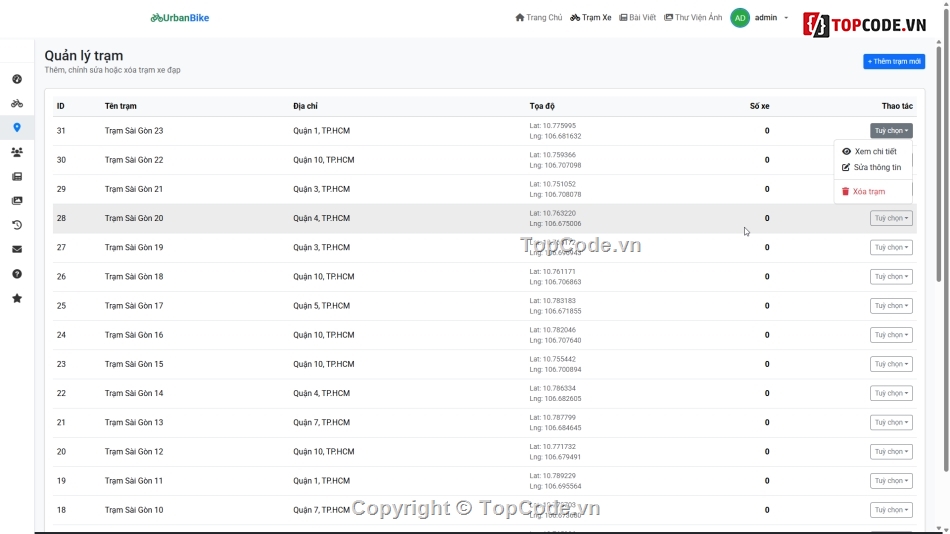Open Thư Viện Ảnh in top navigation

pyautogui.click(x=693, y=18)
